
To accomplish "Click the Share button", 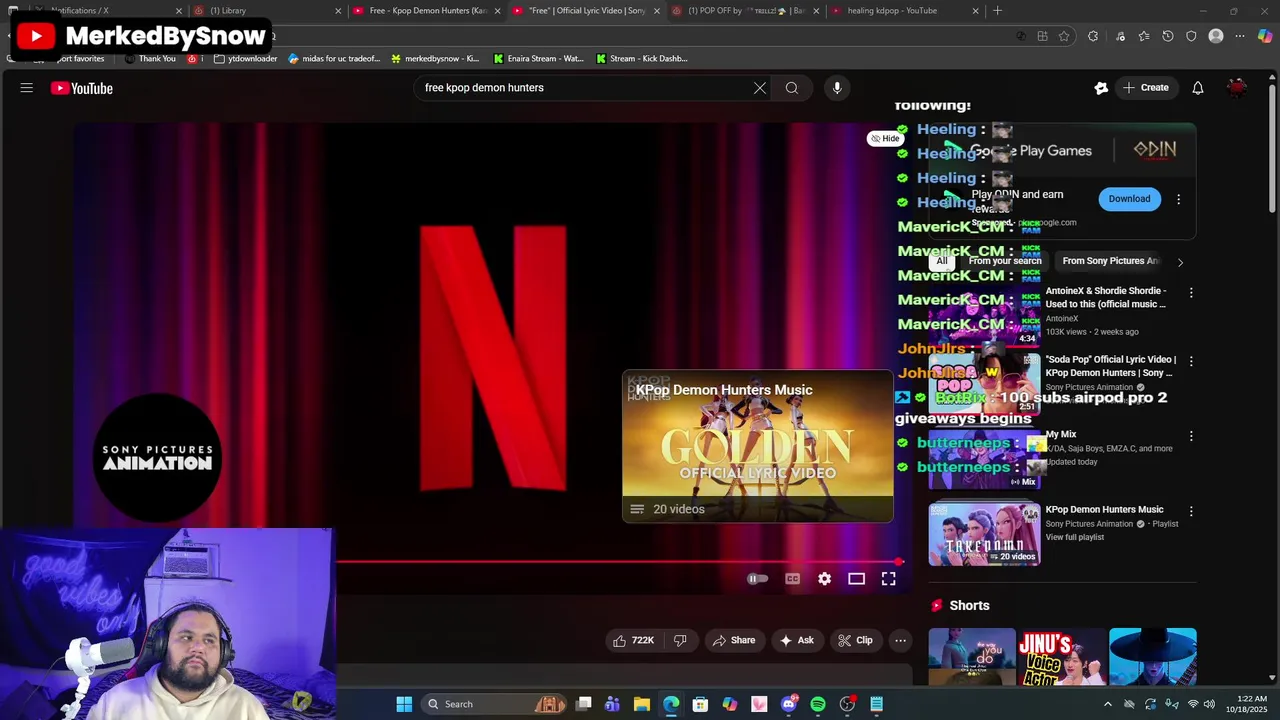I will point(733,640).
